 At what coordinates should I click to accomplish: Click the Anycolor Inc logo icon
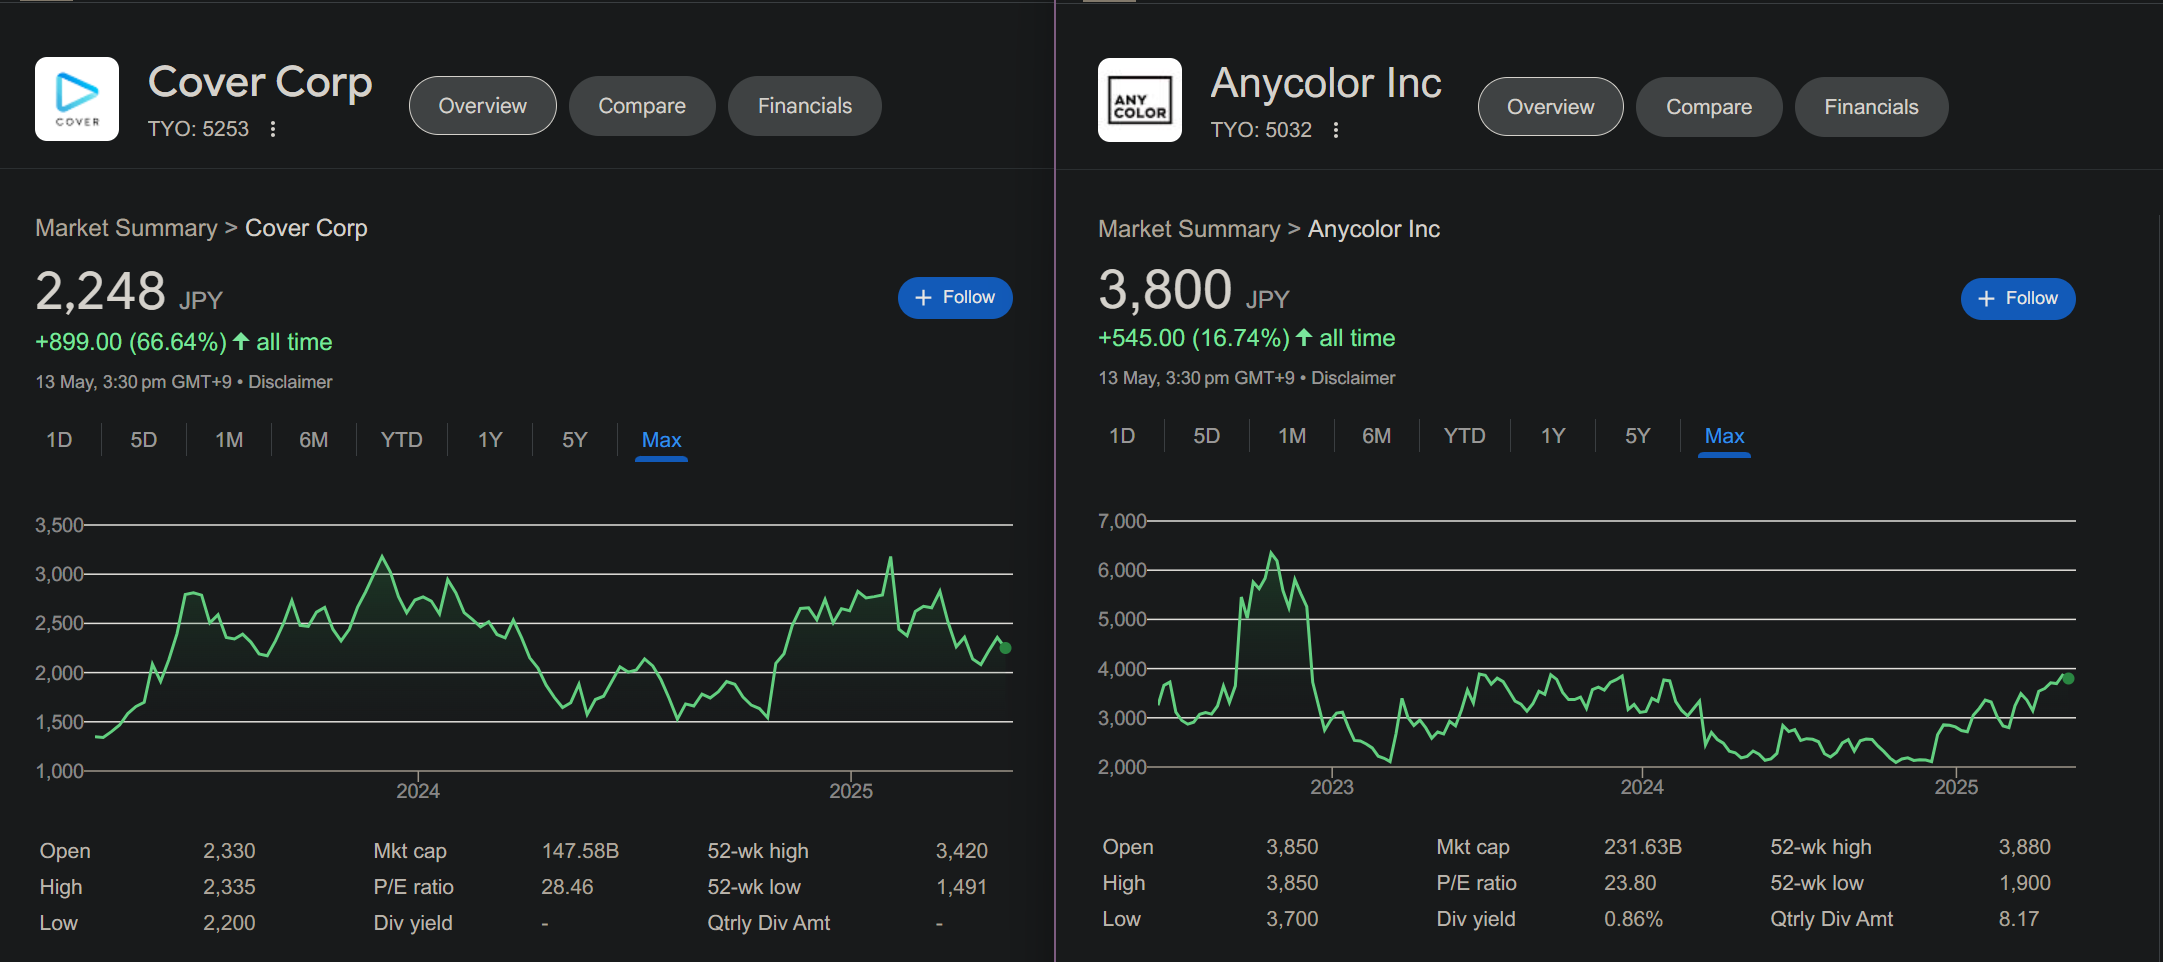(1139, 100)
